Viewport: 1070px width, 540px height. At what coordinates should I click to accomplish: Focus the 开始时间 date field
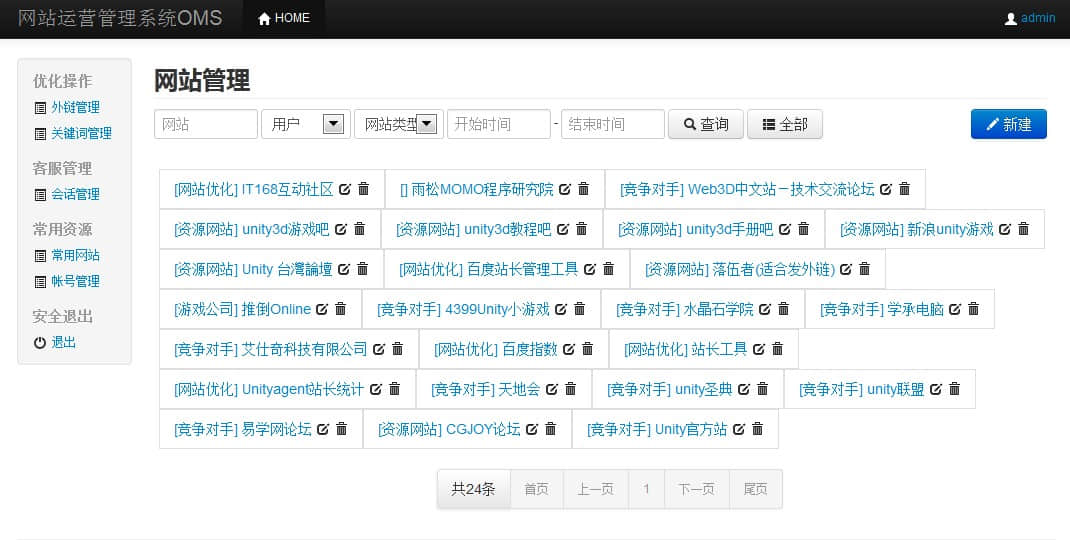click(x=499, y=124)
